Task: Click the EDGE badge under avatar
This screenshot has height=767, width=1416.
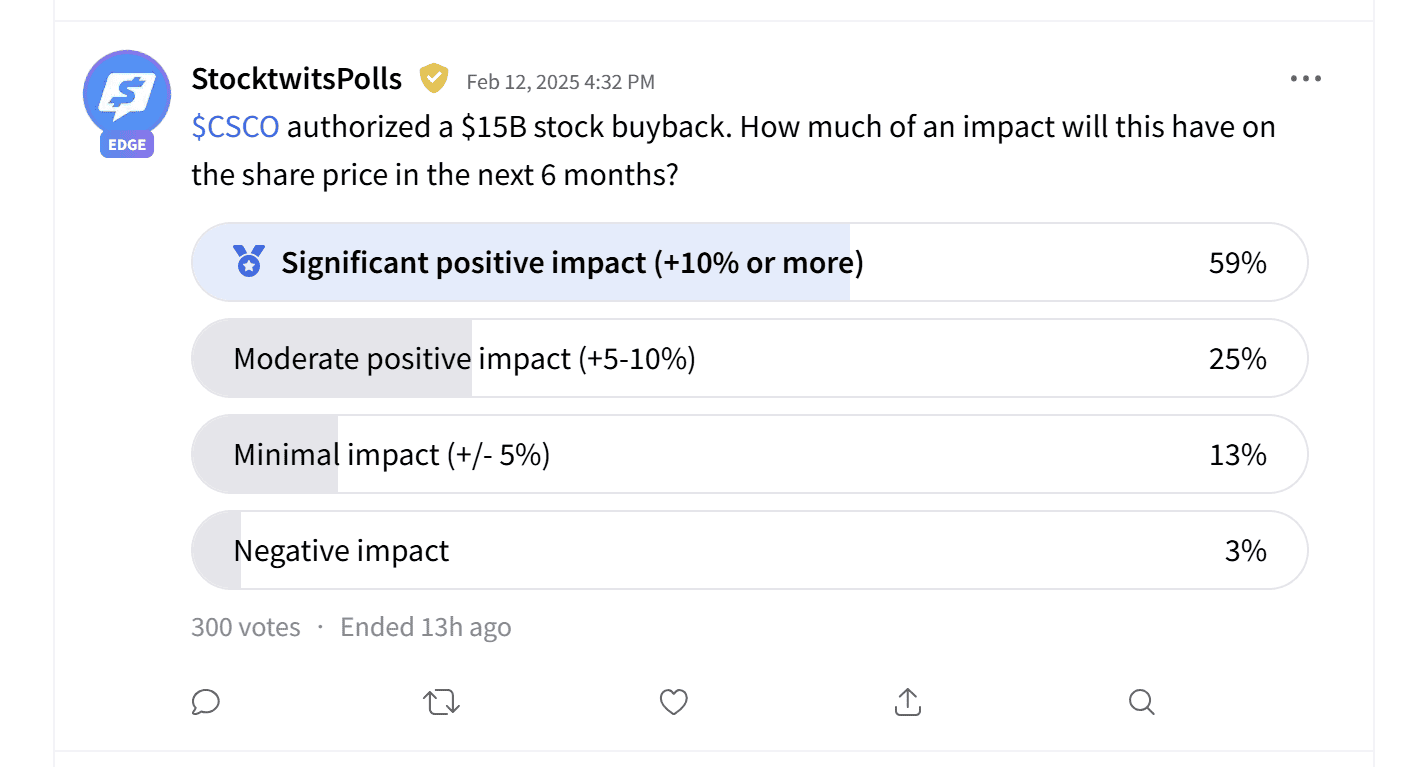Action: point(127,145)
